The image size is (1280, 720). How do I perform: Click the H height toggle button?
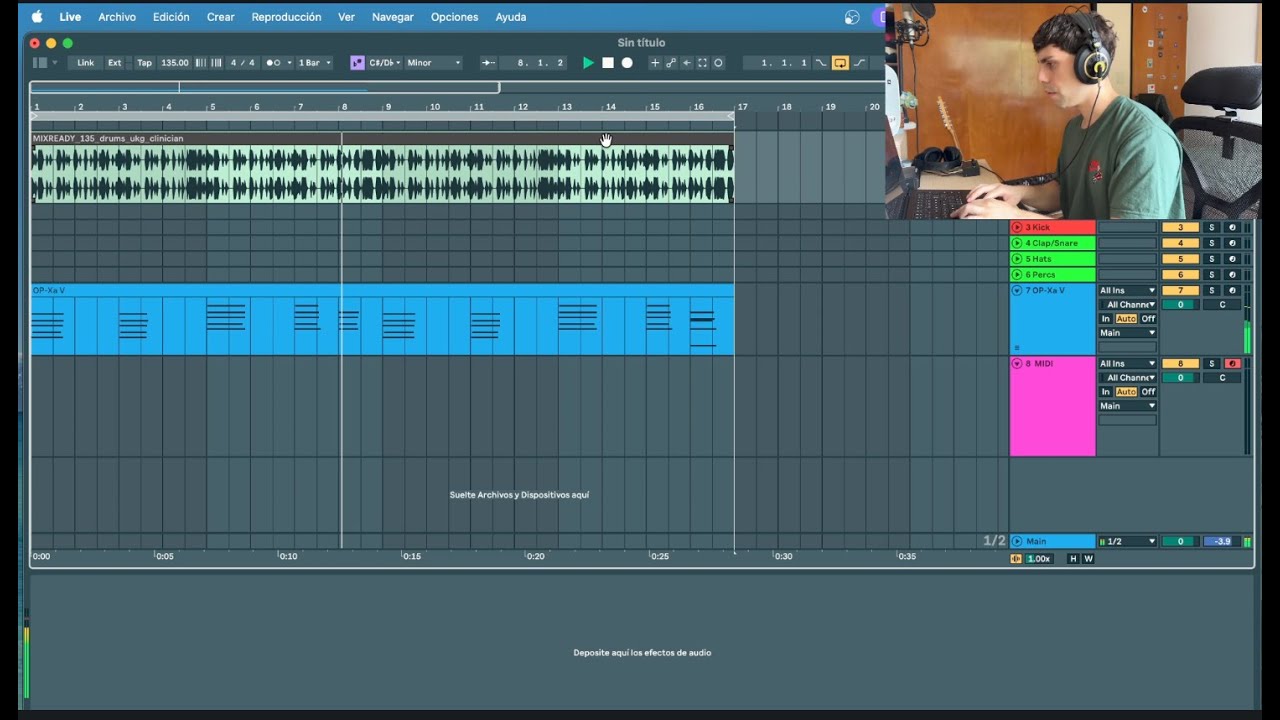(1074, 559)
